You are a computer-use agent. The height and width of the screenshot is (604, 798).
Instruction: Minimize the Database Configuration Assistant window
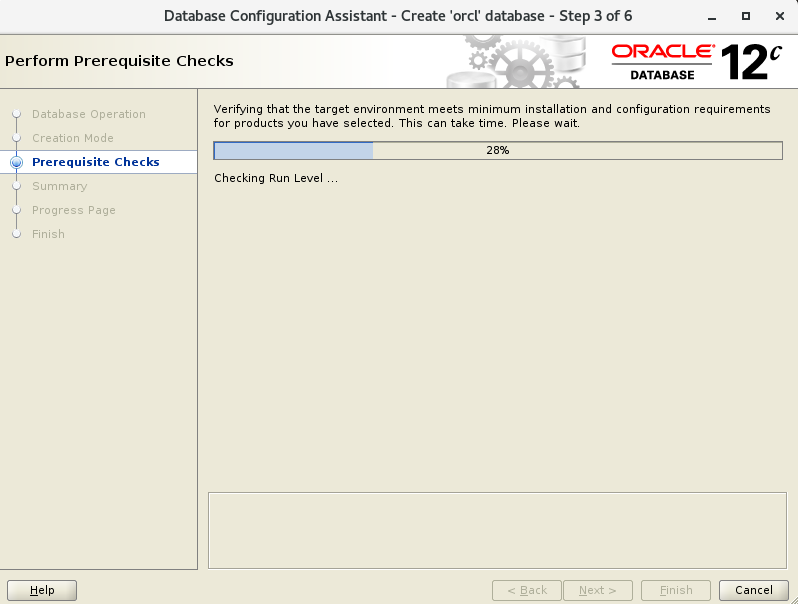point(712,17)
